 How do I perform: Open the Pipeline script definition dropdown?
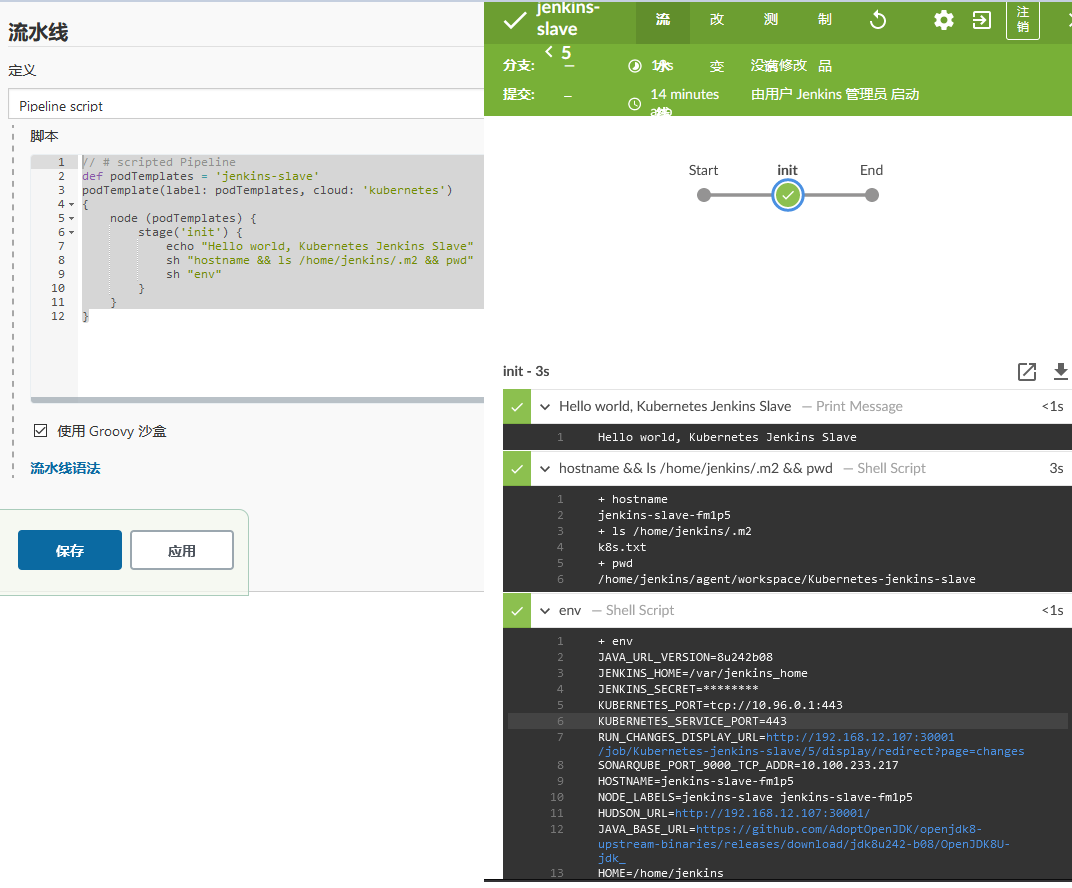pyautogui.click(x=246, y=104)
